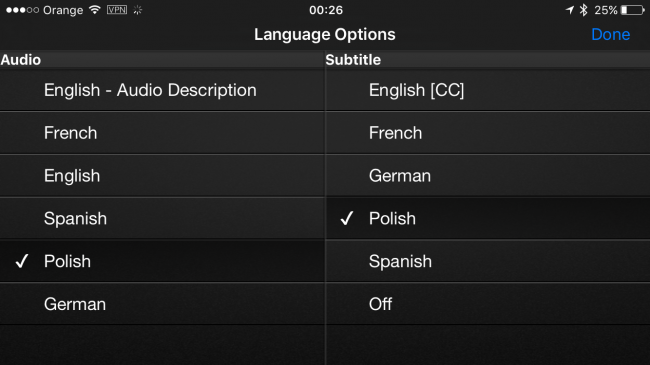Switch audio to Spanish
Image resolution: width=650 pixels, height=365 pixels.
pyautogui.click(x=162, y=219)
